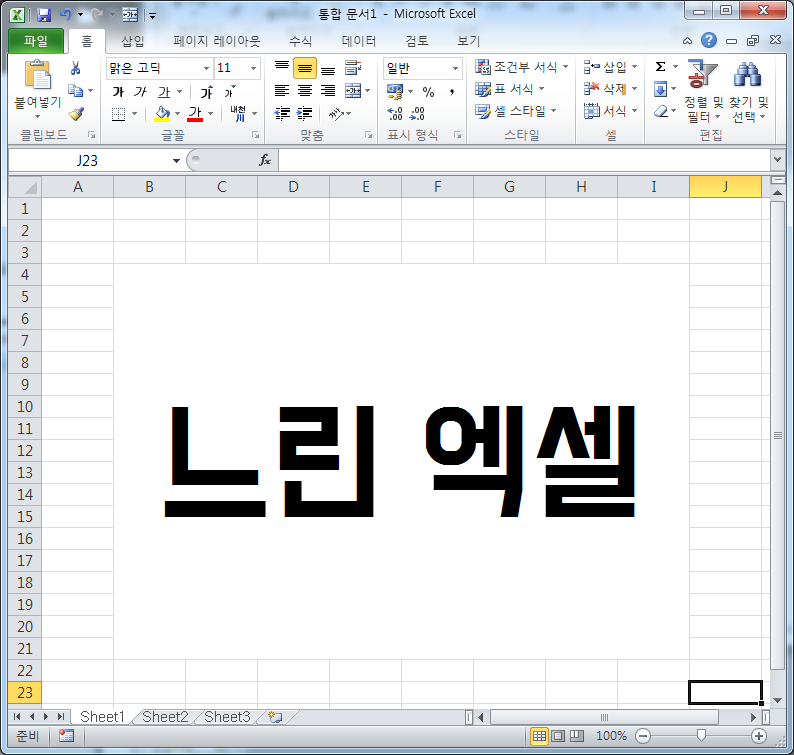The width and height of the screenshot is (794, 755).
Task: Click the Wrap Text icon
Action: (x=353, y=68)
